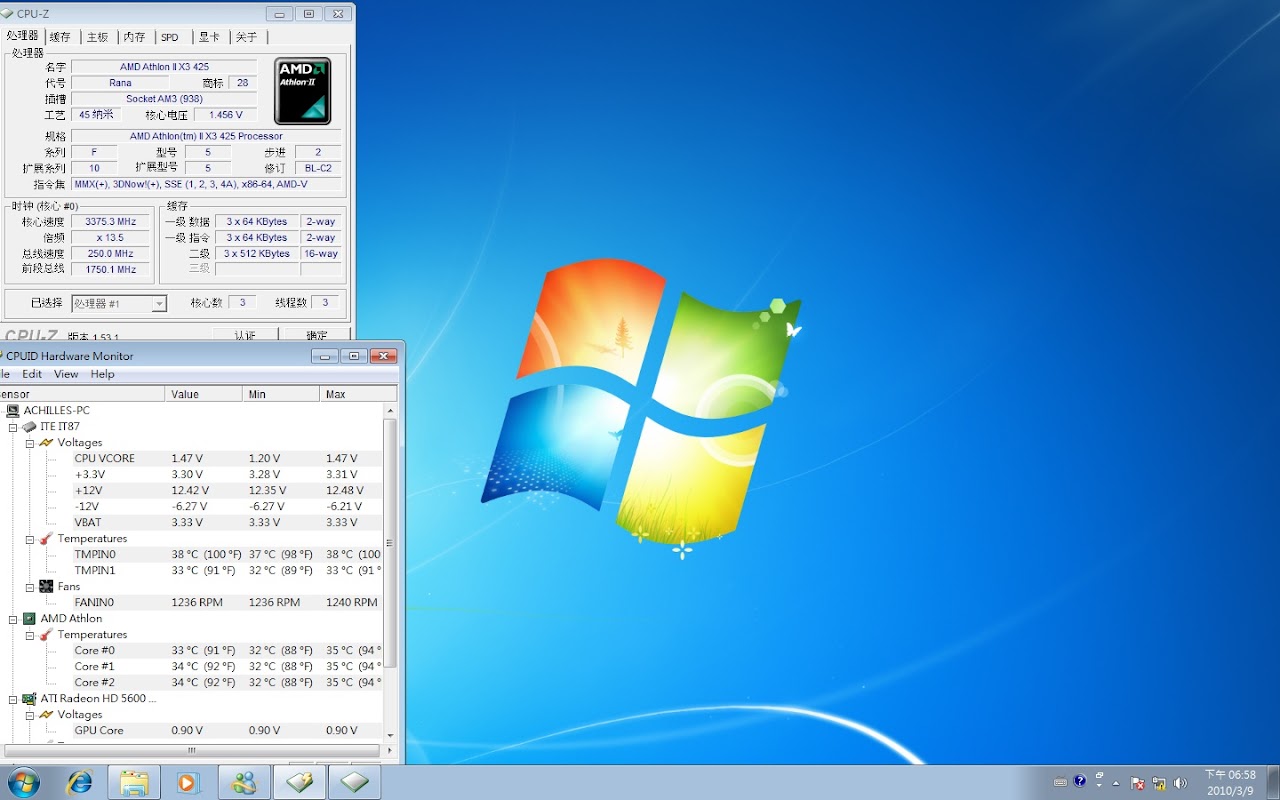The height and width of the screenshot is (800, 1280).
Task: Click the thermometer icon beside ITE Temperatures
Action: pyautogui.click(x=46, y=538)
